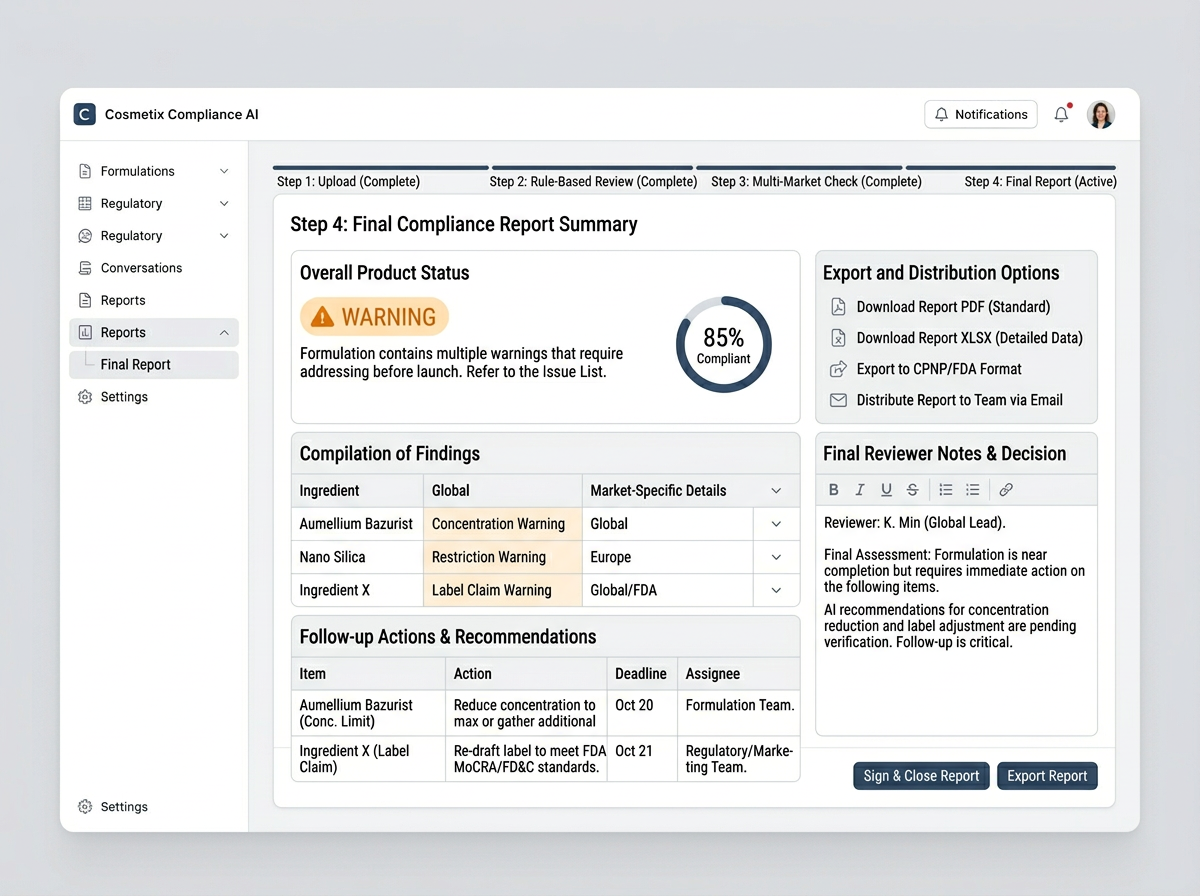Click the 85% Compliant progress ring
Image resolution: width=1200 pixels, height=896 pixels.
[722, 344]
